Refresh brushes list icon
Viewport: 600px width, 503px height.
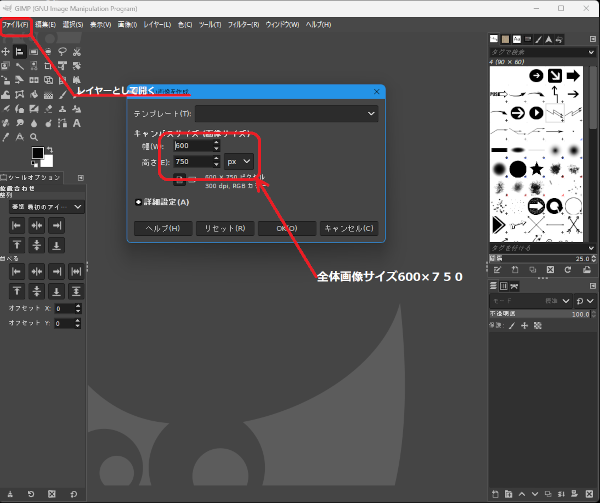pos(568,270)
